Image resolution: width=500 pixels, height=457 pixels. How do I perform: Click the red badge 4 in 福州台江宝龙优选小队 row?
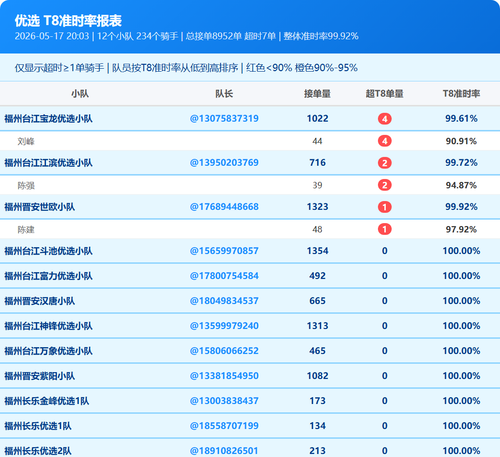[384, 119]
